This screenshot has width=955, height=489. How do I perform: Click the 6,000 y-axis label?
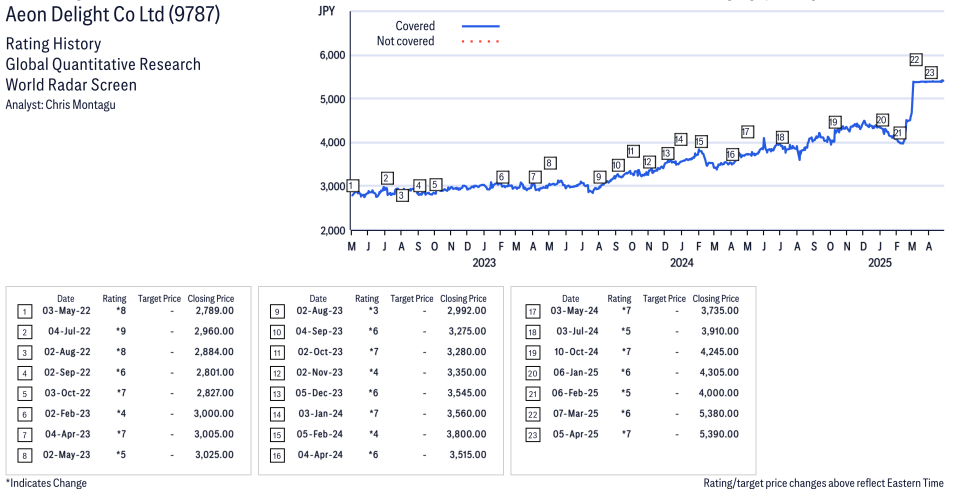333,55
